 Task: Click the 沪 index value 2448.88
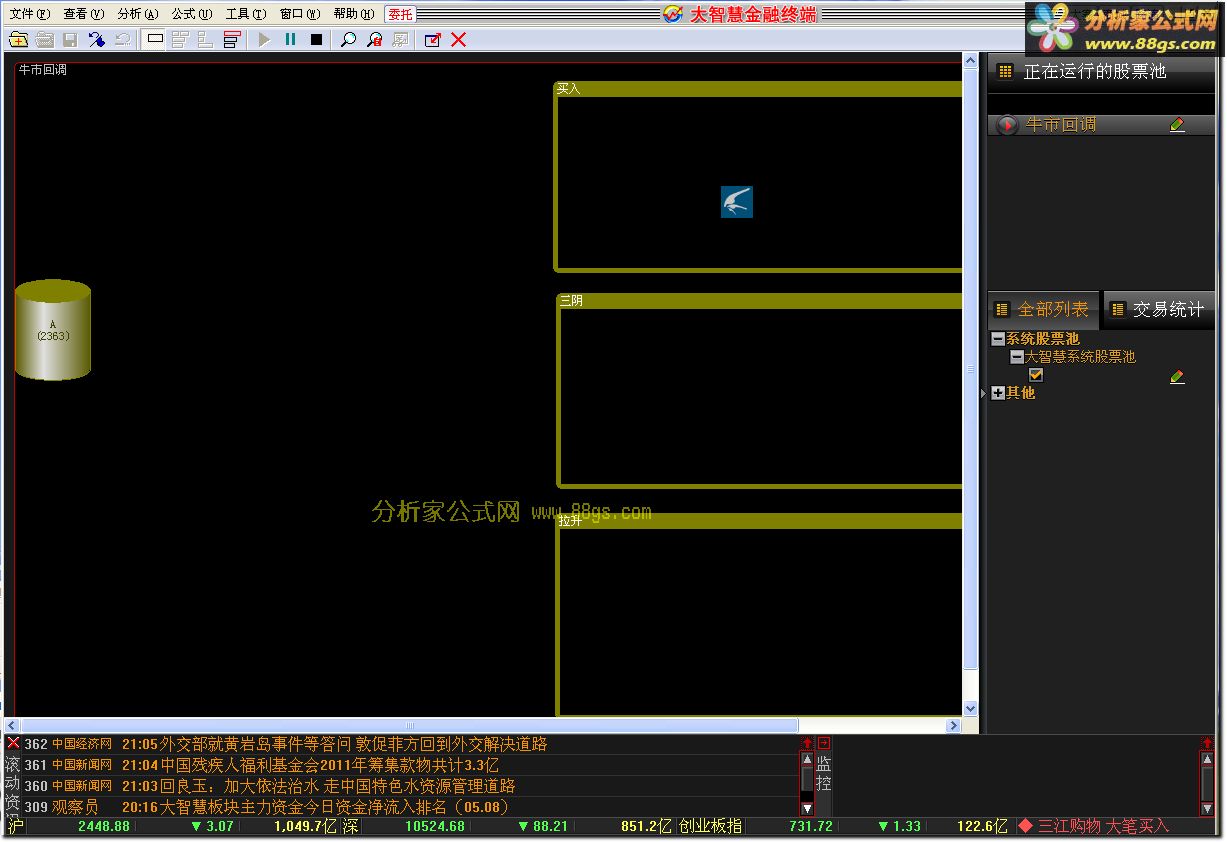click(x=104, y=826)
